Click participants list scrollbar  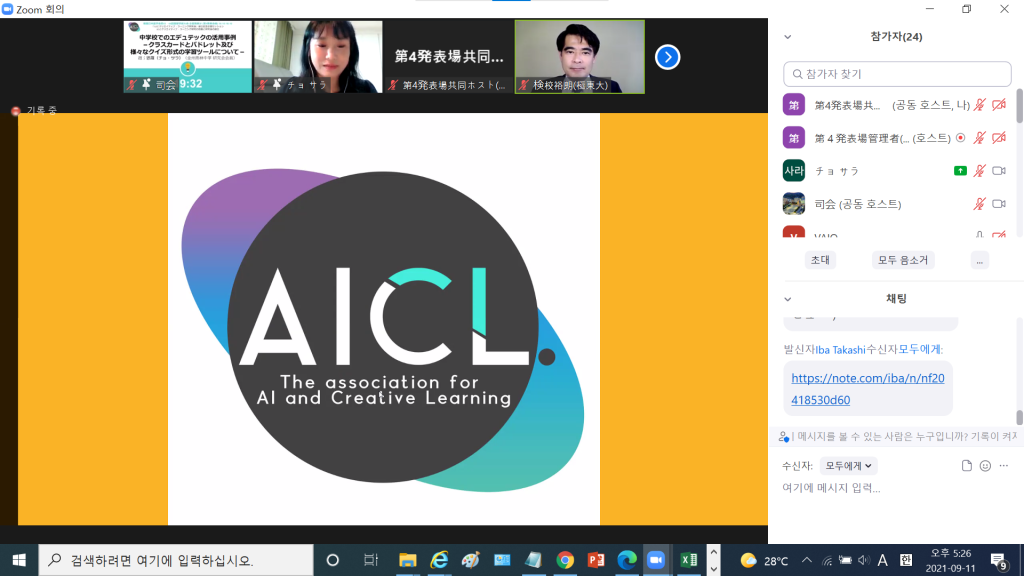(1019, 106)
